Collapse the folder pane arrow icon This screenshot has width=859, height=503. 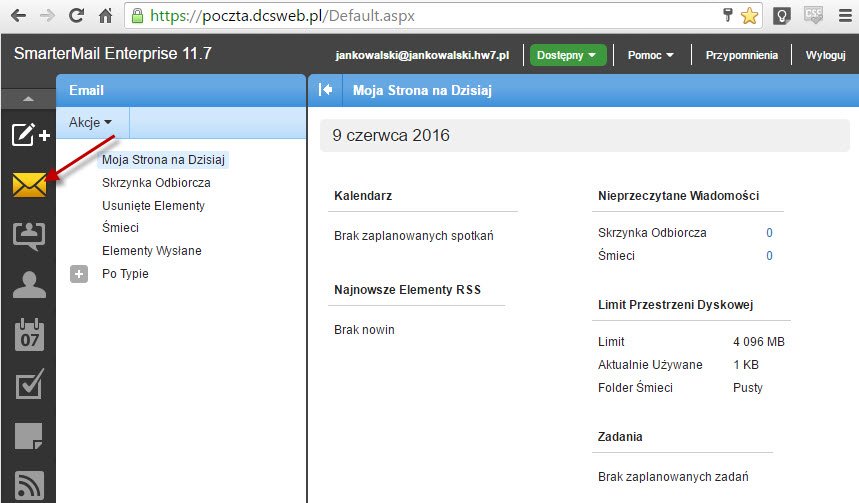325,89
